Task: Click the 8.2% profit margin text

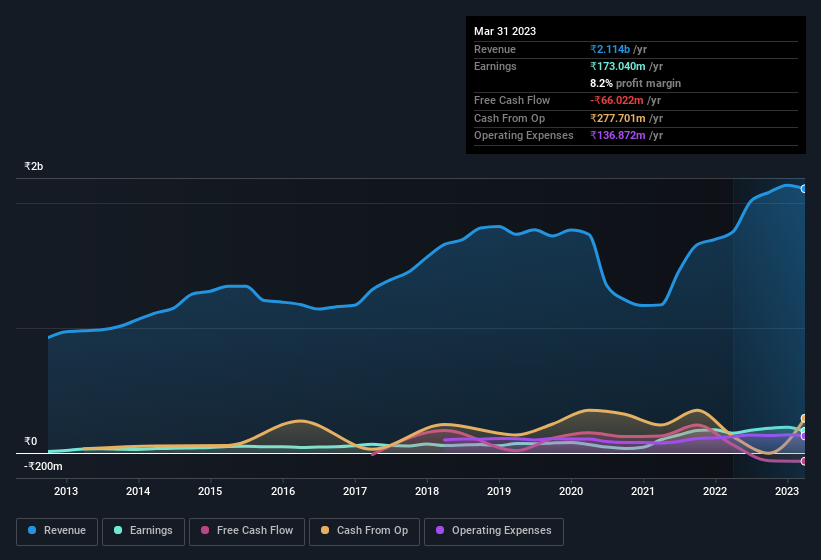Action: (x=636, y=83)
